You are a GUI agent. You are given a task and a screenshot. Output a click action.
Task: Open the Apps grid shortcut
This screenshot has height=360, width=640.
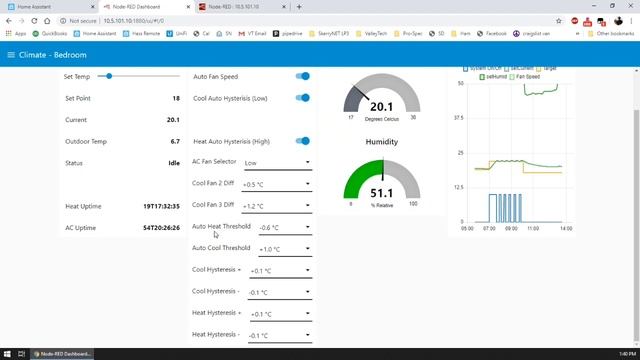[x=16, y=33]
